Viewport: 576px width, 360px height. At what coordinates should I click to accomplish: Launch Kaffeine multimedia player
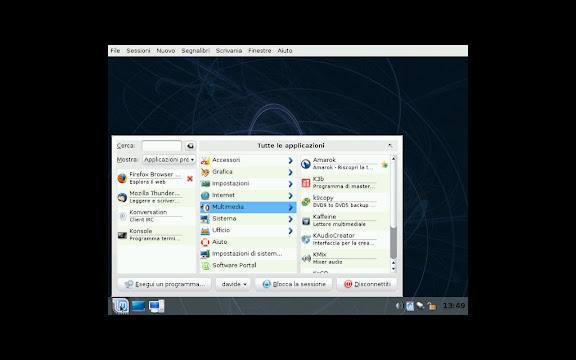coord(345,220)
